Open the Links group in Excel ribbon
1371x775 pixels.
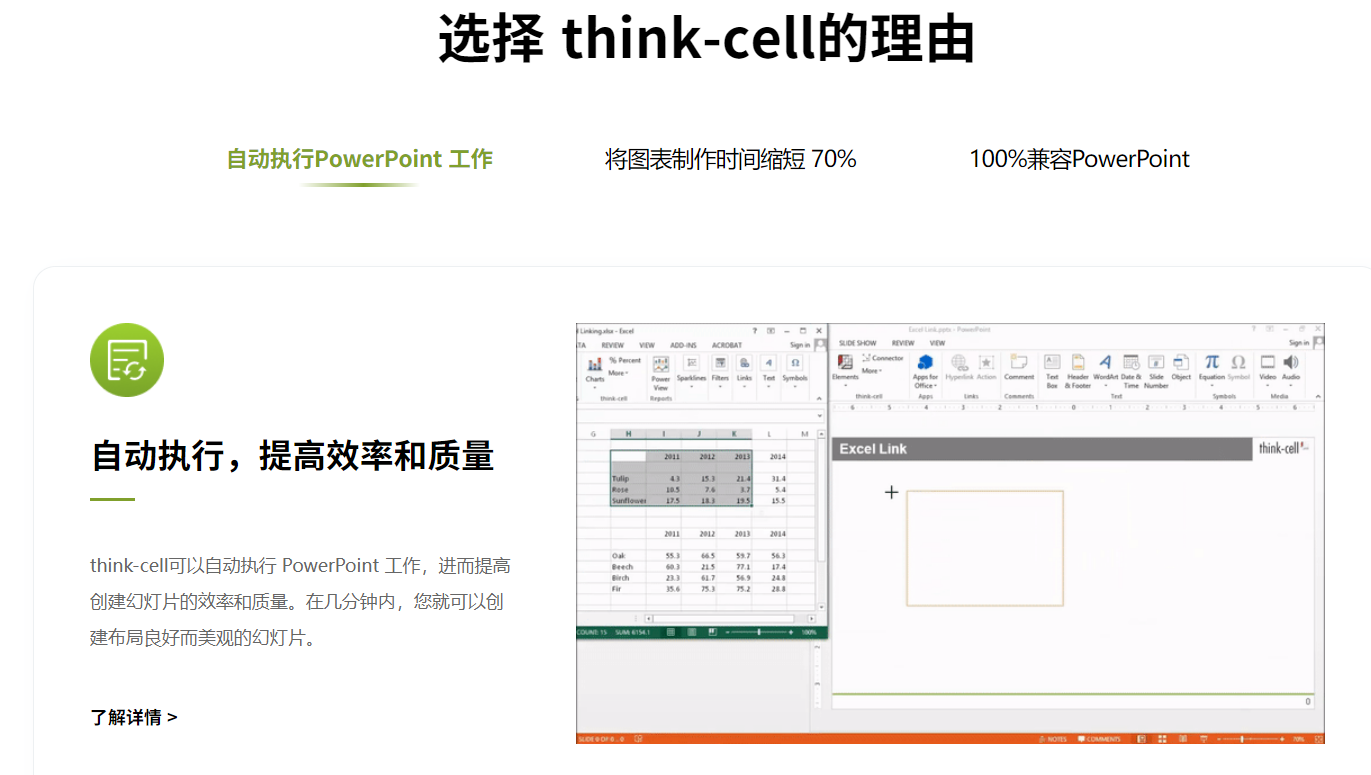click(x=744, y=370)
